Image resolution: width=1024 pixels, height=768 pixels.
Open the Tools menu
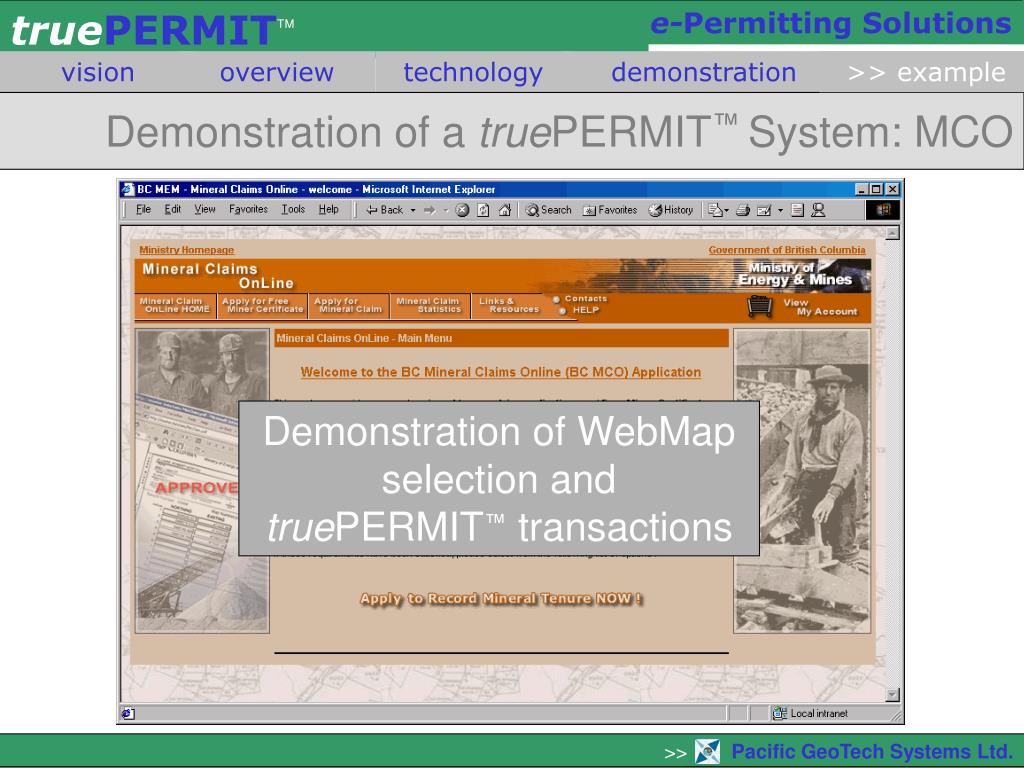(x=293, y=209)
